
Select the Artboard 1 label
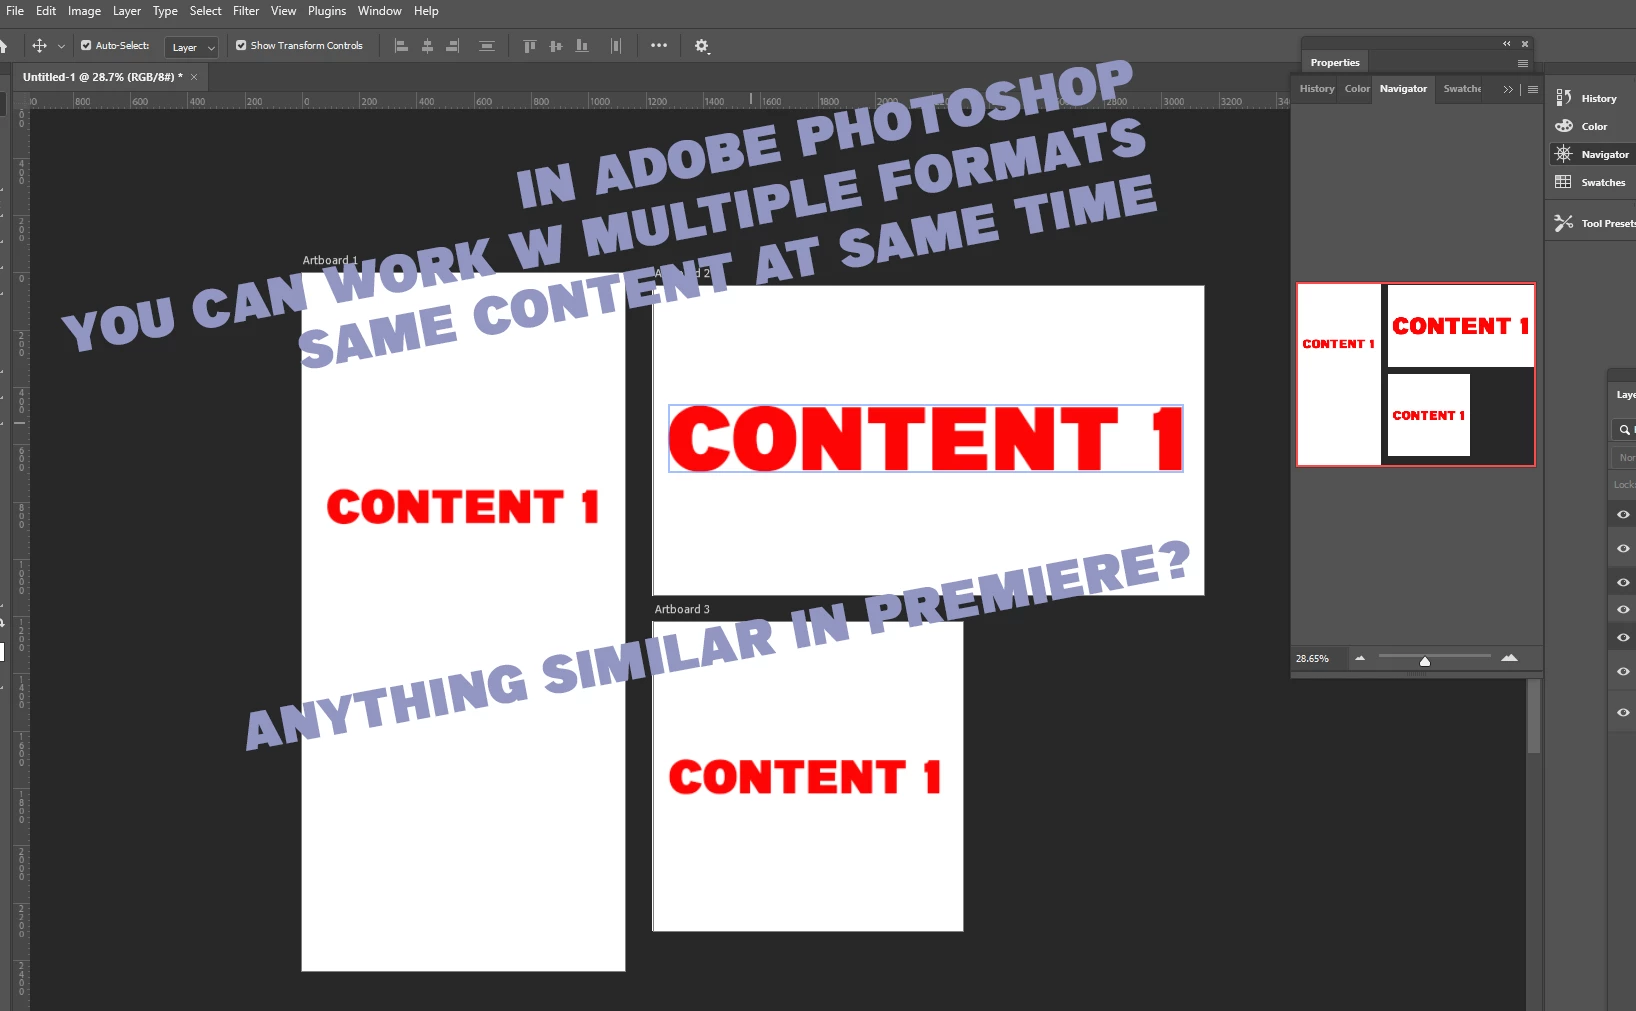[x=330, y=260]
